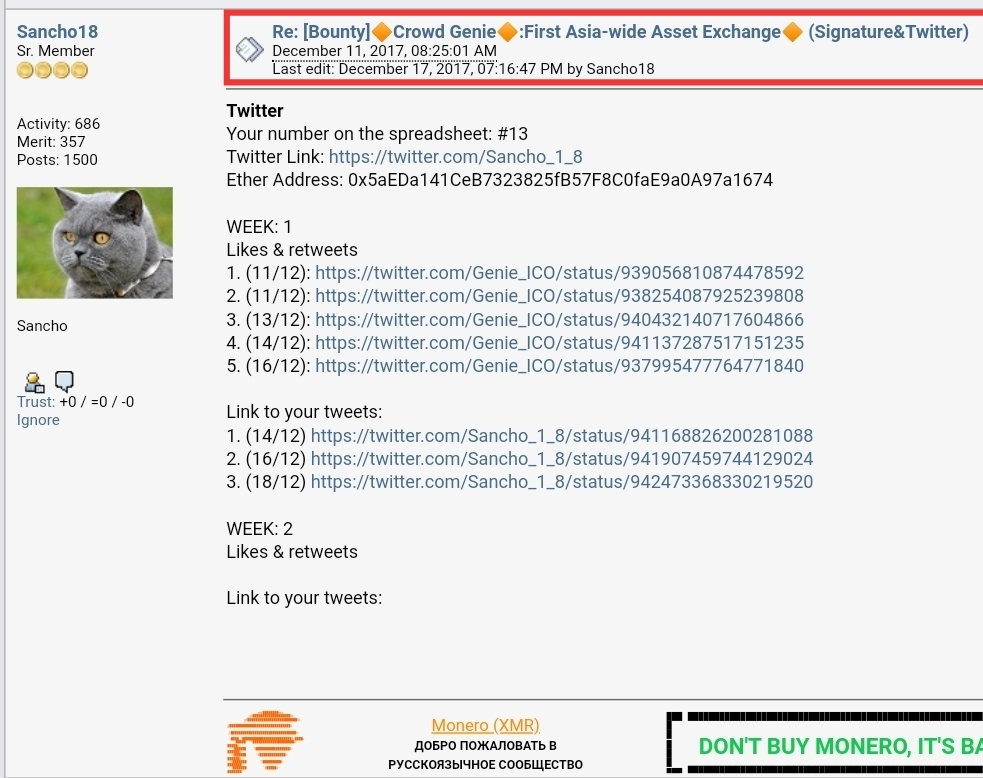Click the view profile icon under Sancho

(x=34, y=381)
